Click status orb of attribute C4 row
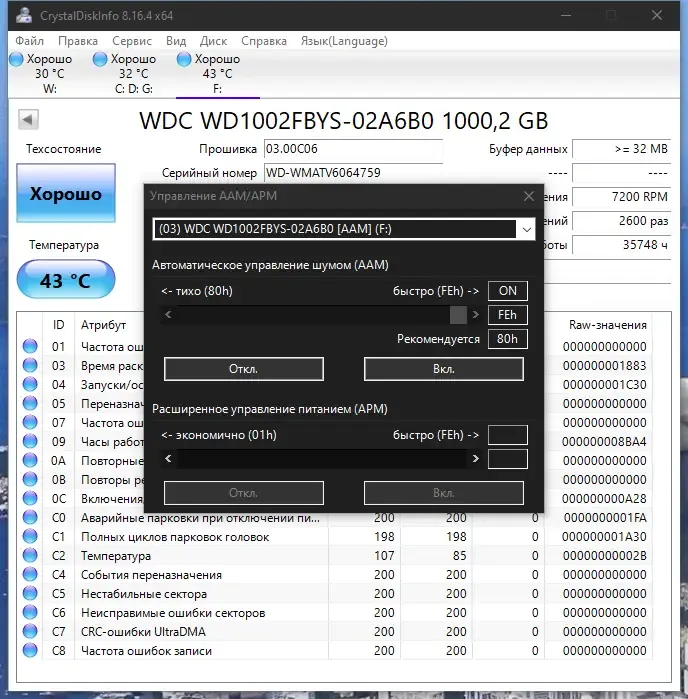Viewport: 688px width, 699px height. pyautogui.click(x=30, y=575)
